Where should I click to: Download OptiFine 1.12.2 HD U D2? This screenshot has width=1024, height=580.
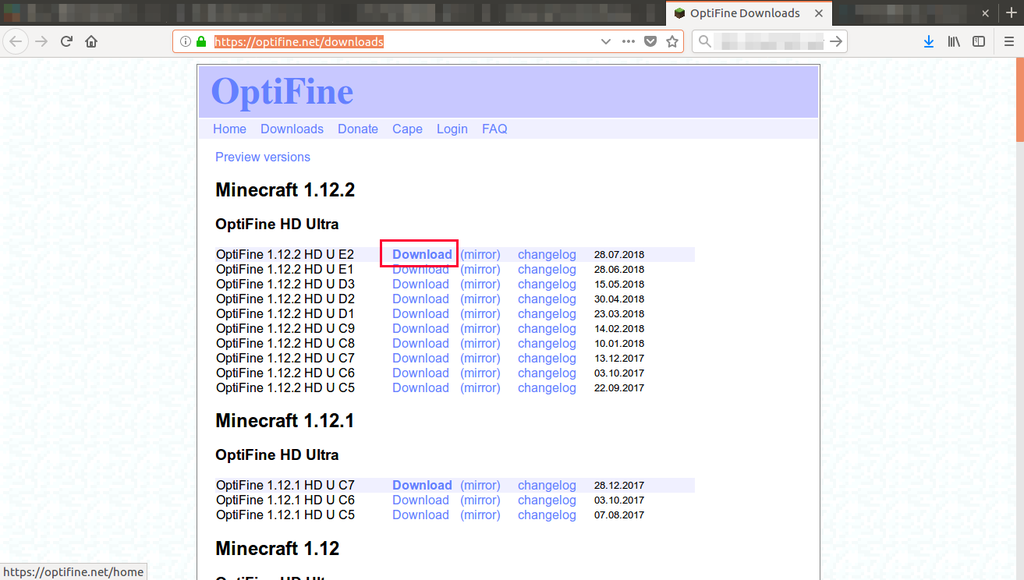(x=421, y=298)
